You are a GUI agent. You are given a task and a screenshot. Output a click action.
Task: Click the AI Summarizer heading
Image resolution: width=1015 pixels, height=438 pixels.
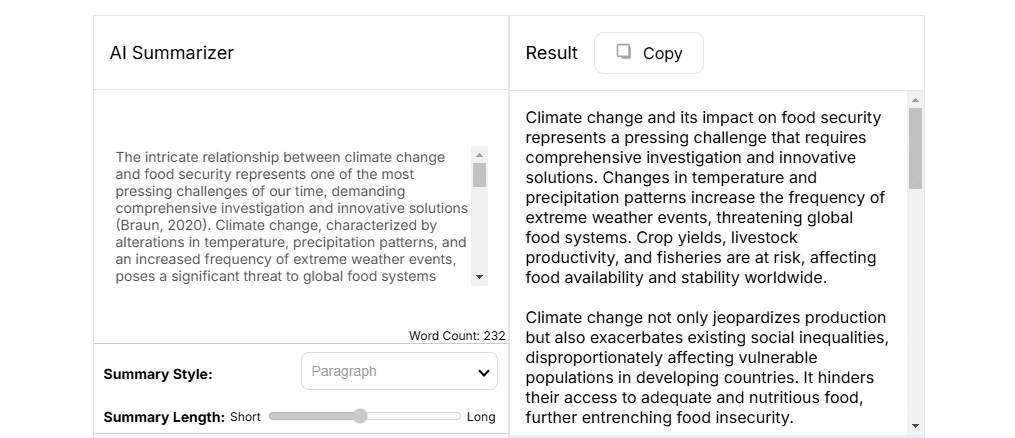[172, 53]
